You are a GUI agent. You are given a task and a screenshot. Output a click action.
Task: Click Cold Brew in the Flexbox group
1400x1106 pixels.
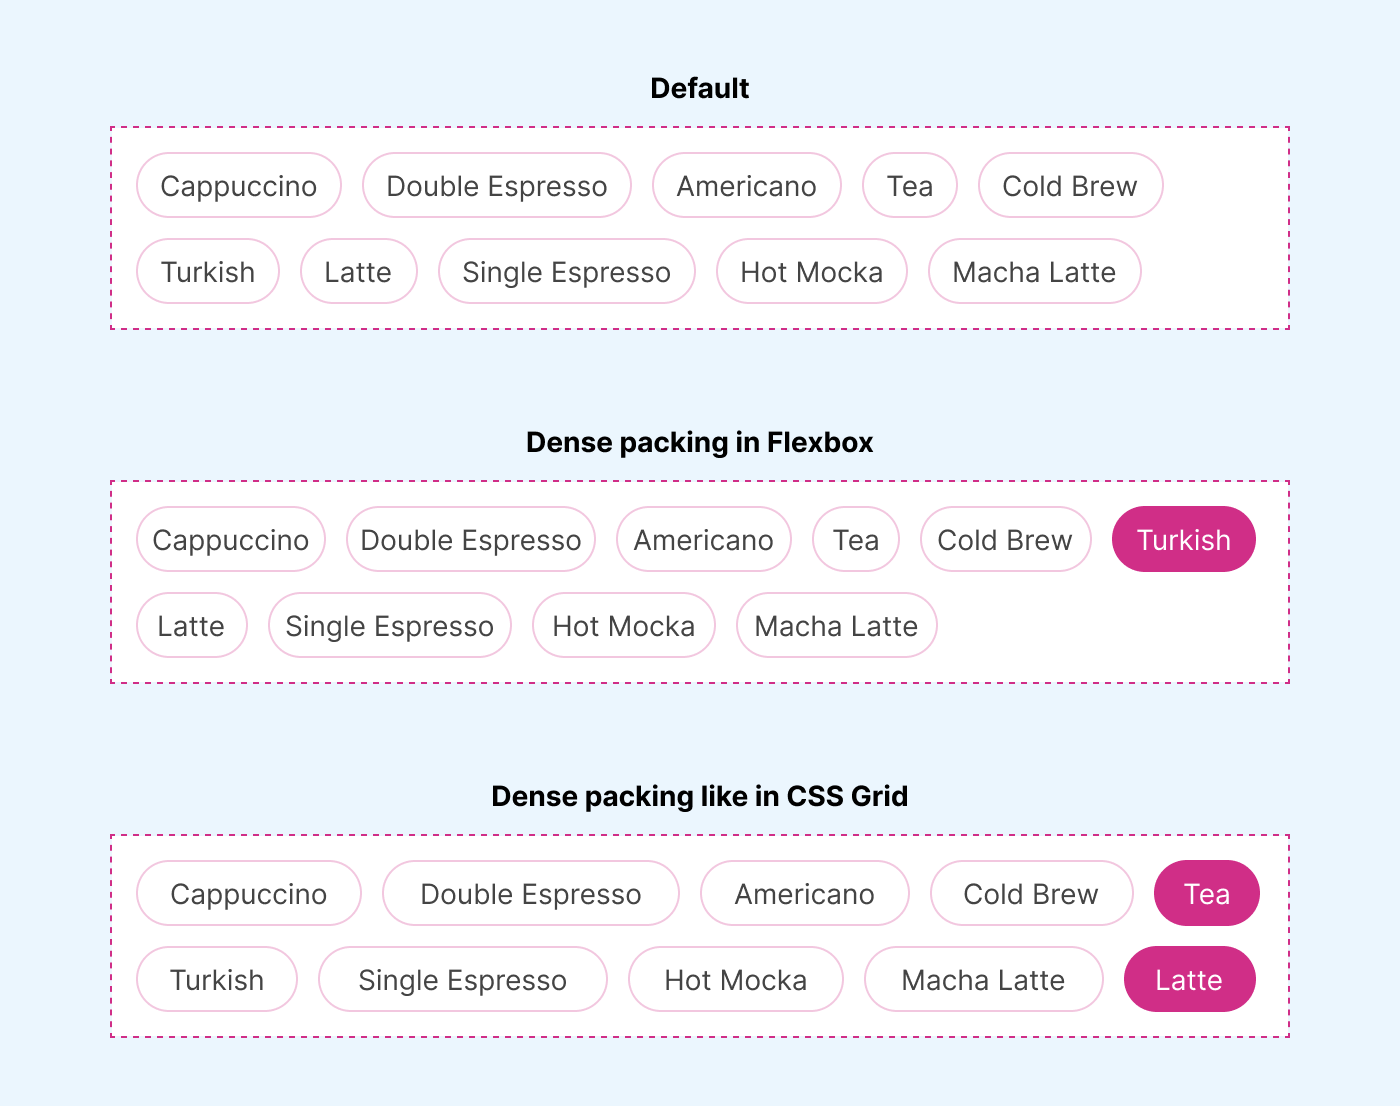tap(1005, 540)
